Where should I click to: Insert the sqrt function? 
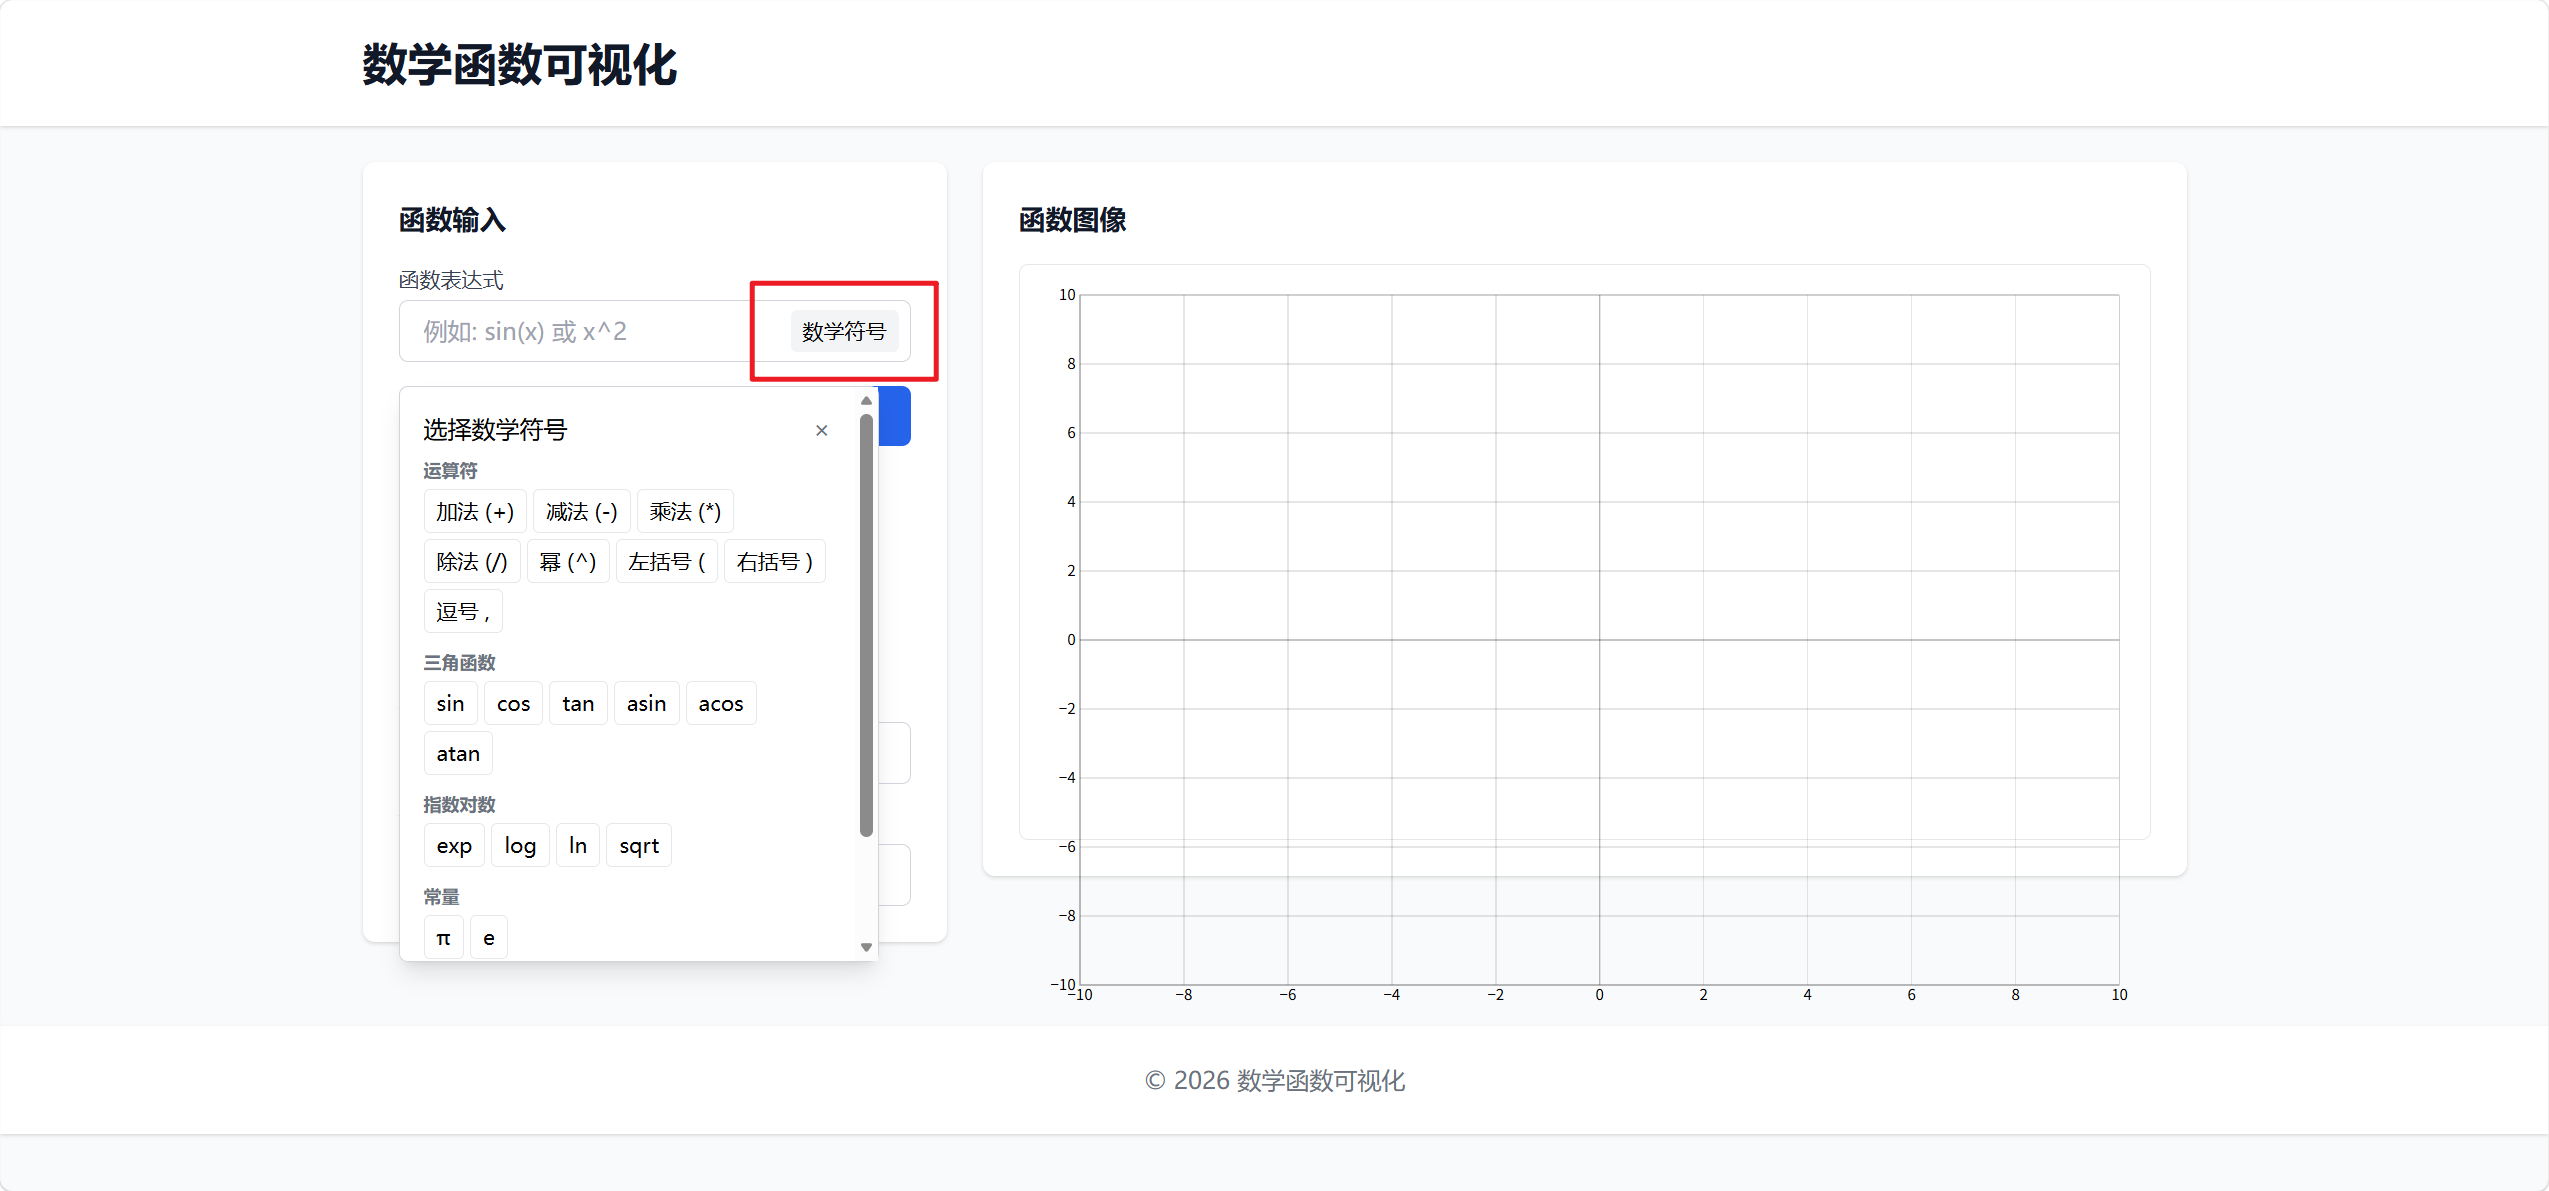pos(638,846)
